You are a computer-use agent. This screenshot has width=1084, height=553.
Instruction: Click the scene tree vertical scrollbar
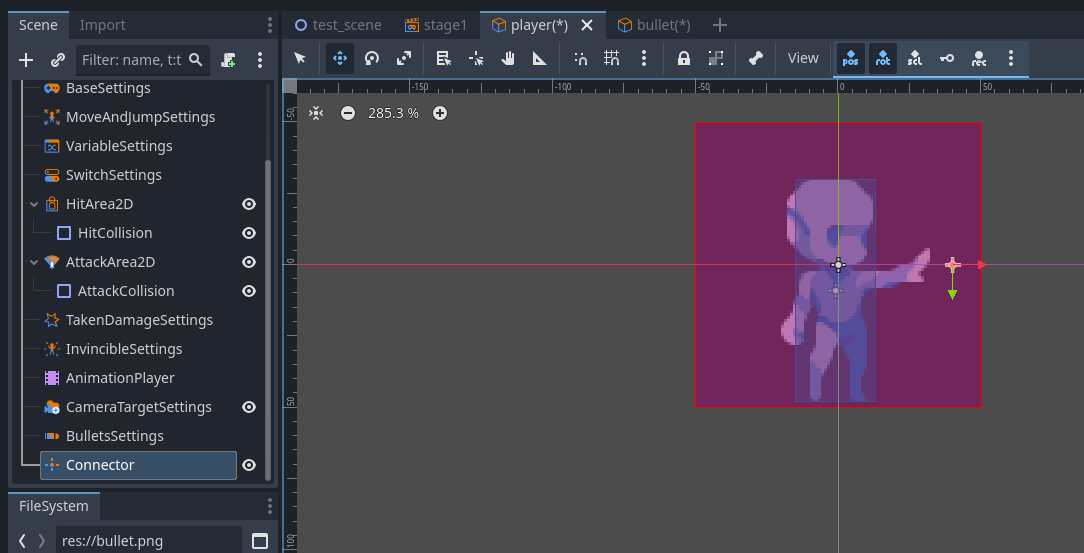pyautogui.click(x=268, y=320)
